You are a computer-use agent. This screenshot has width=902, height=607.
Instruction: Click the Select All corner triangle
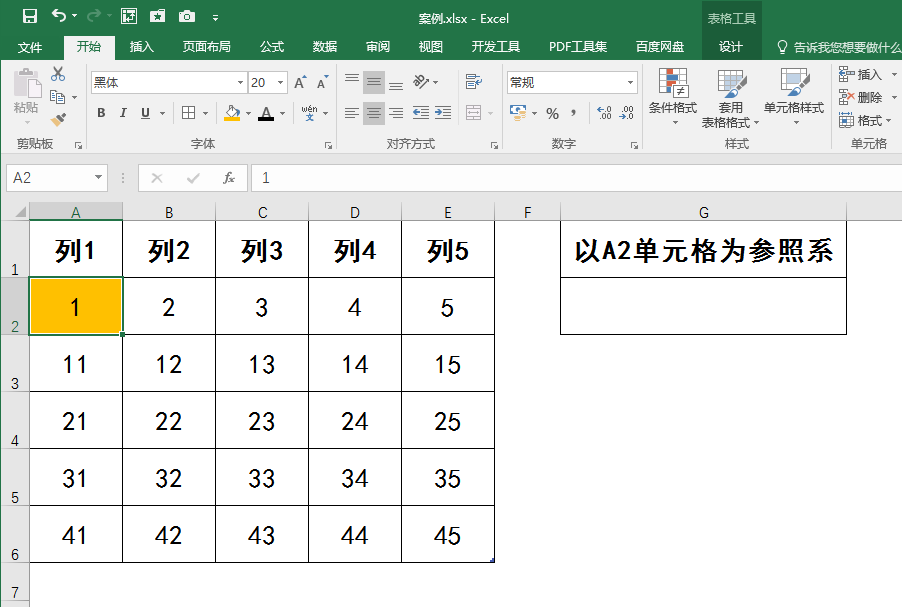pos(20,212)
